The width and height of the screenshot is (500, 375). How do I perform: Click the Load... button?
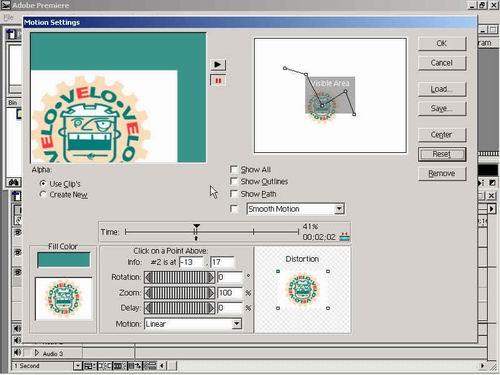pos(442,89)
